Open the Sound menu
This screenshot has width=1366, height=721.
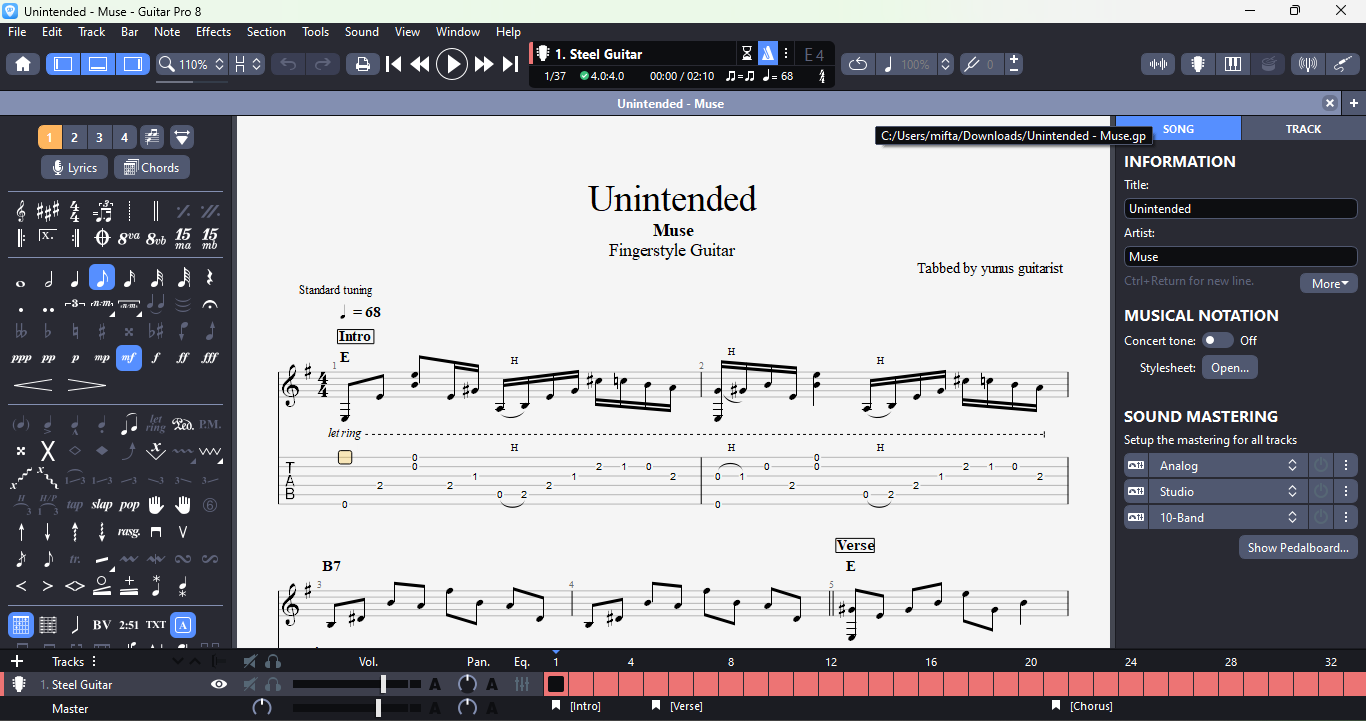click(x=362, y=32)
